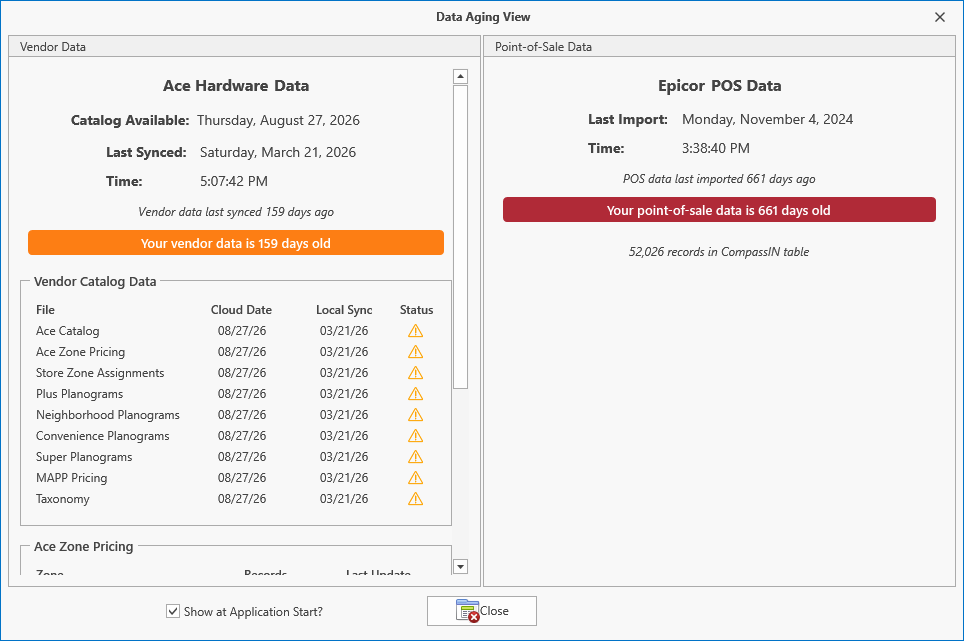Select the MAPP Pricing file name
The width and height of the screenshot is (964, 641).
(71, 478)
